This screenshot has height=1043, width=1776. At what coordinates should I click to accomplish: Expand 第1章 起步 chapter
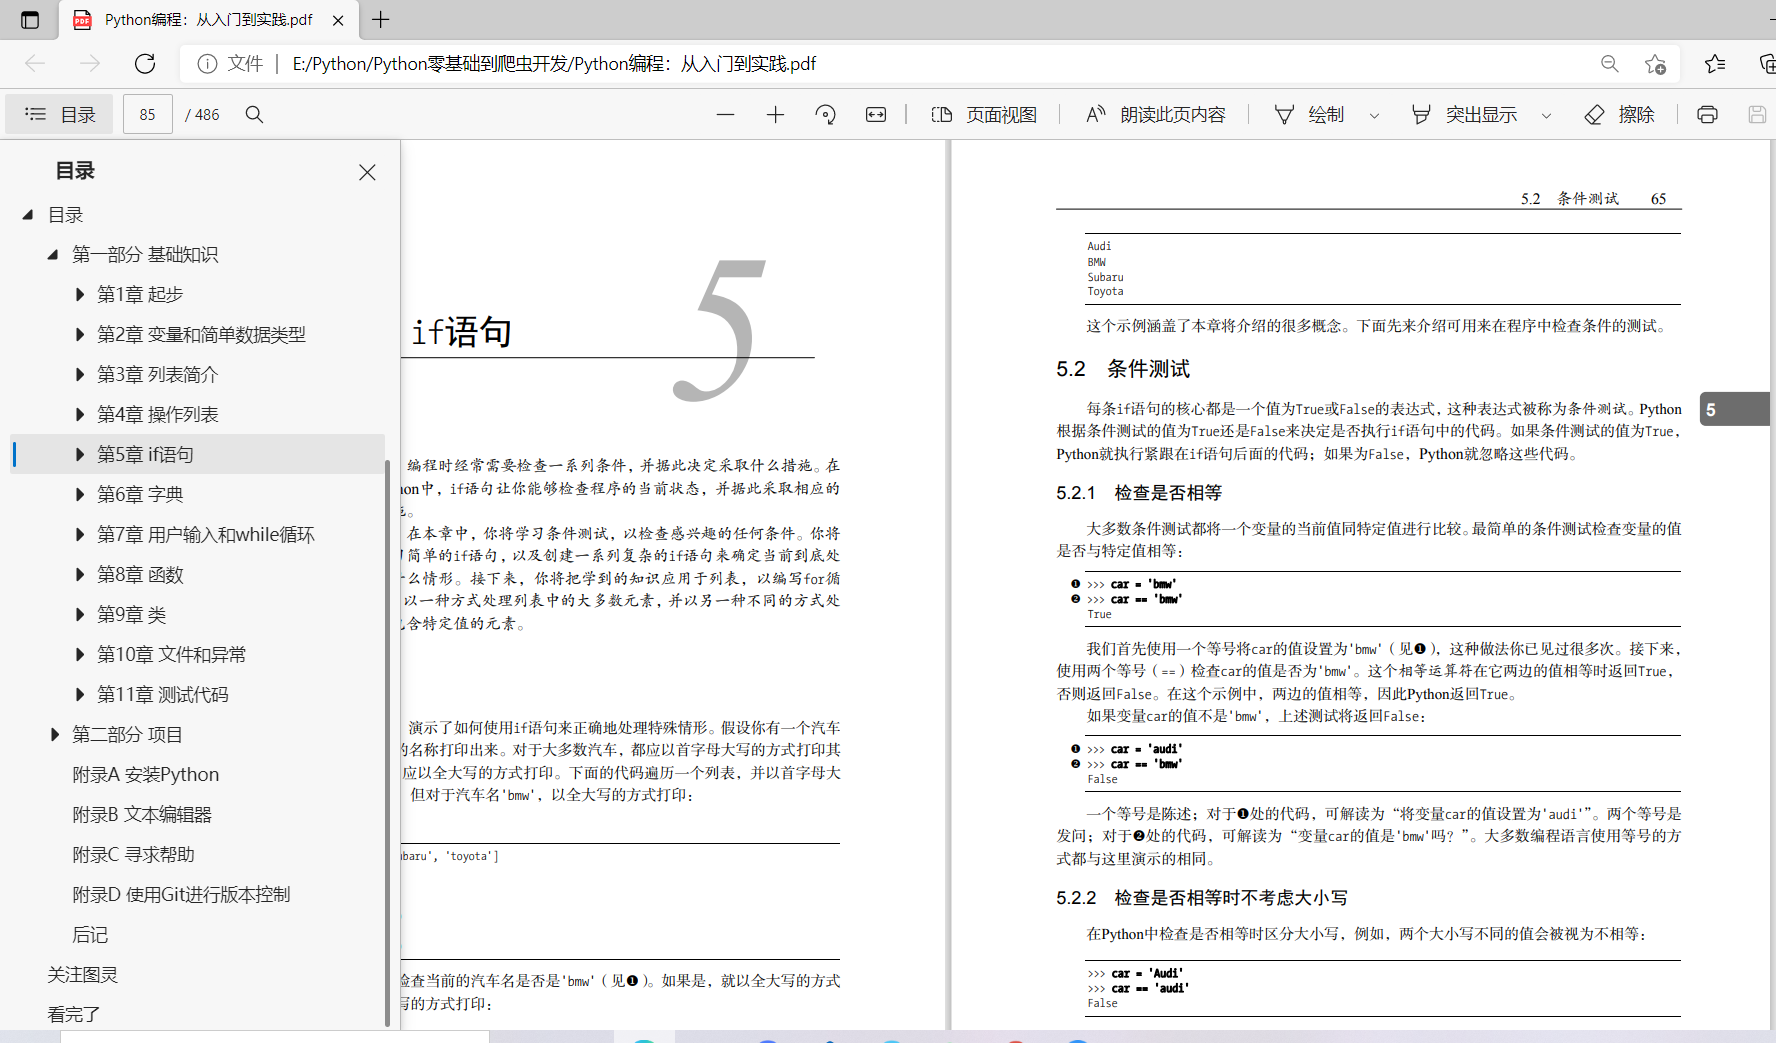tap(80, 294)
